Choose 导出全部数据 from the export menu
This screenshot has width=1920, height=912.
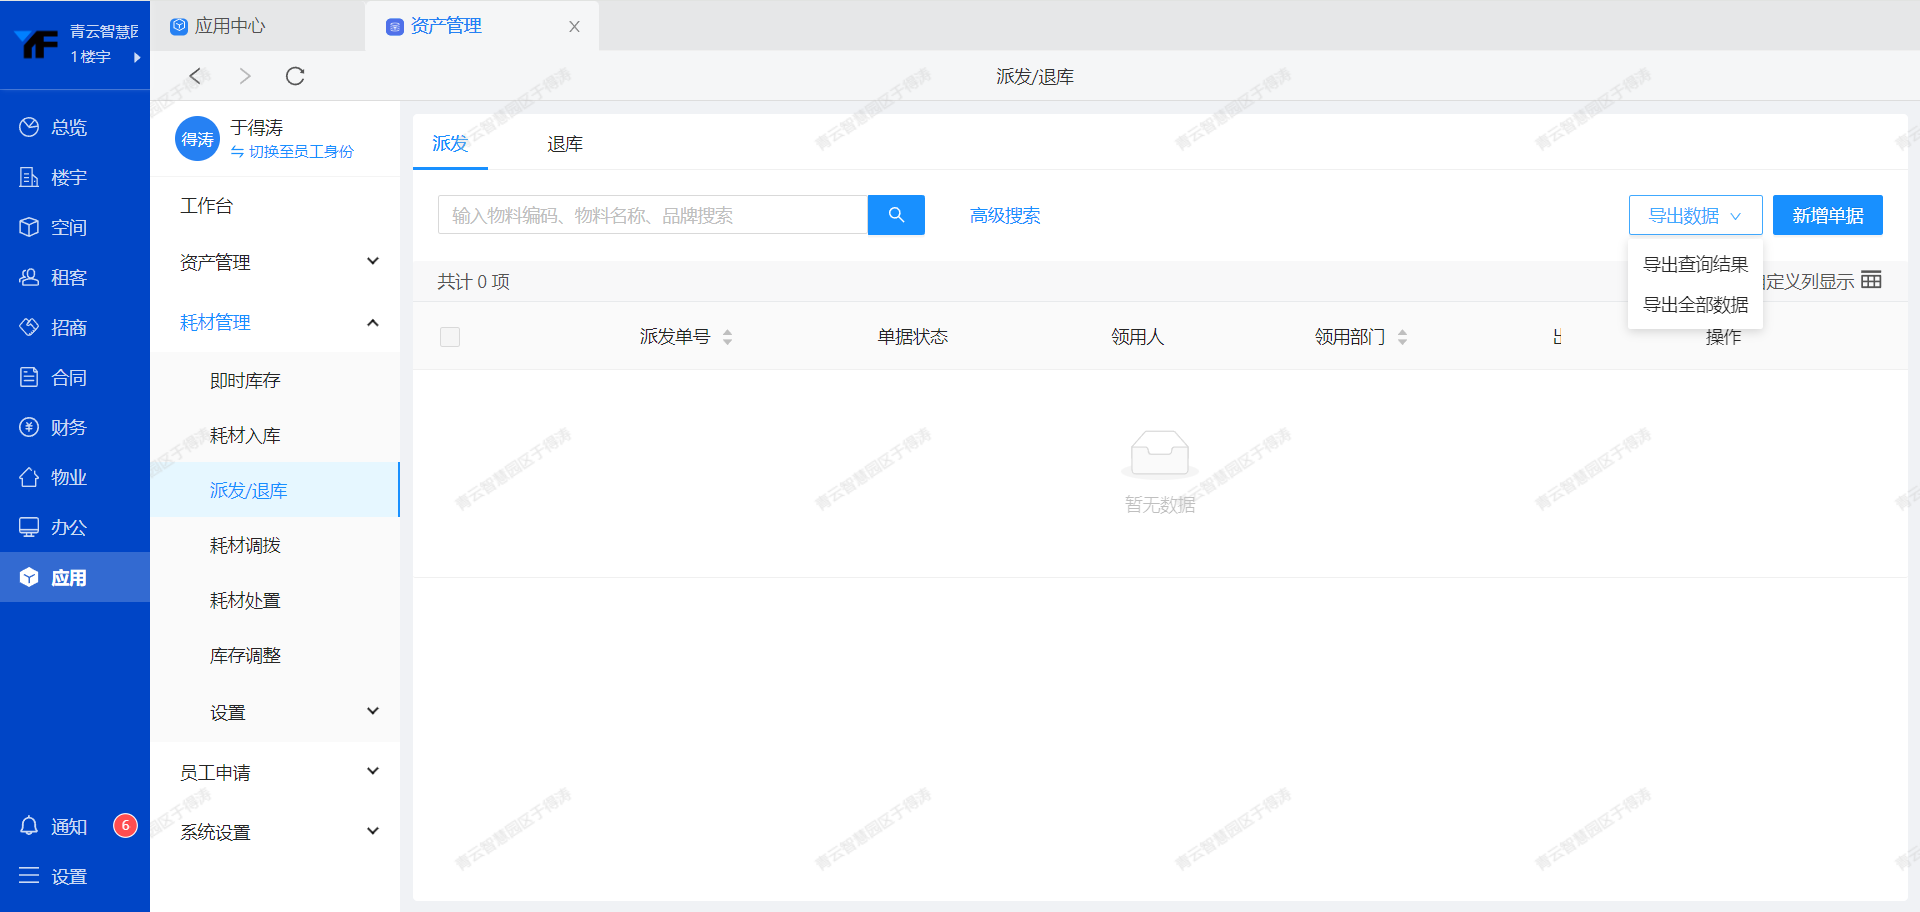pos(1695,305)
